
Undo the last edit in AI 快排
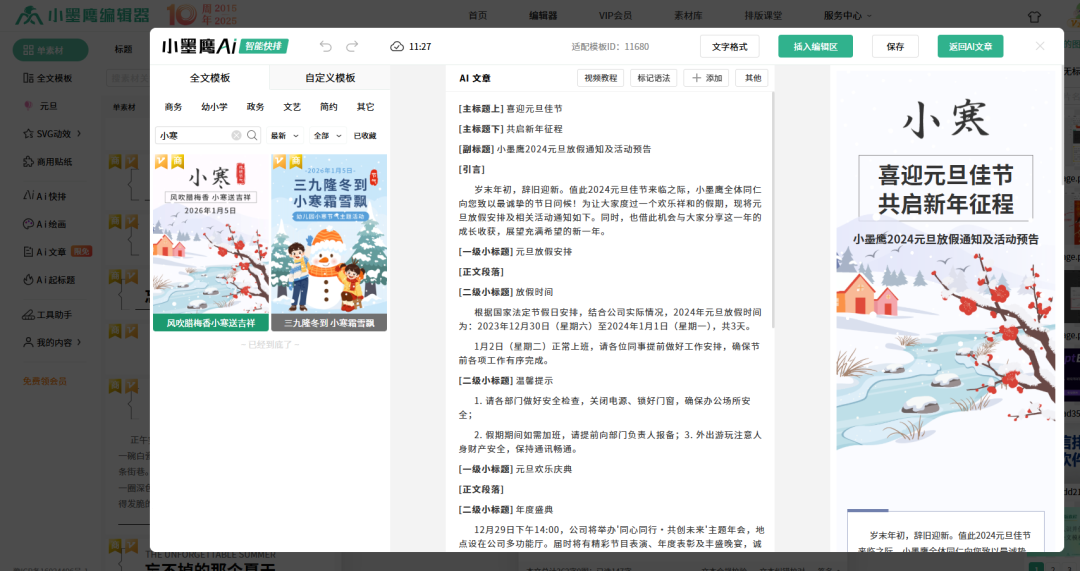coord(326,46)
